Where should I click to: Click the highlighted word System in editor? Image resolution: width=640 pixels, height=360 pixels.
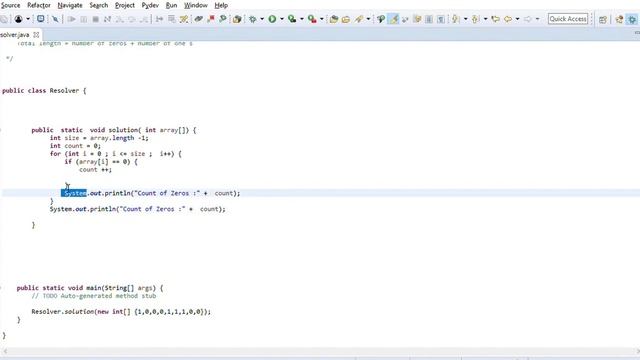[75, 193]
